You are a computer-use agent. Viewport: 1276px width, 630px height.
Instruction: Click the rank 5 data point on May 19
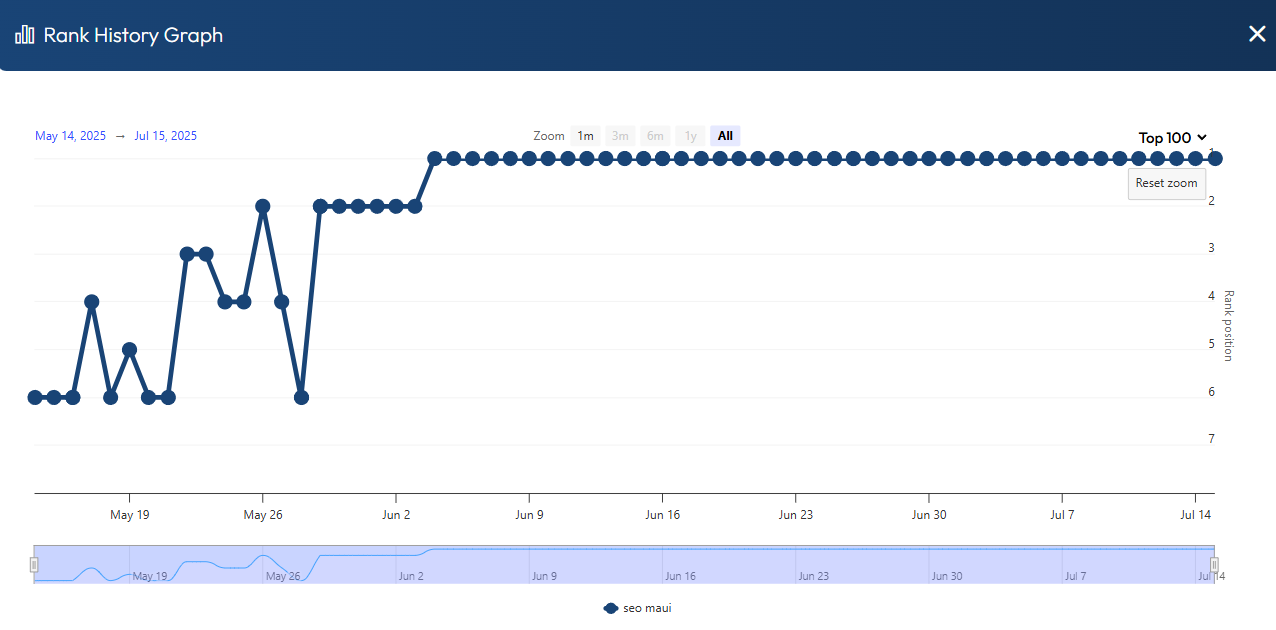(x=129, y=349)
